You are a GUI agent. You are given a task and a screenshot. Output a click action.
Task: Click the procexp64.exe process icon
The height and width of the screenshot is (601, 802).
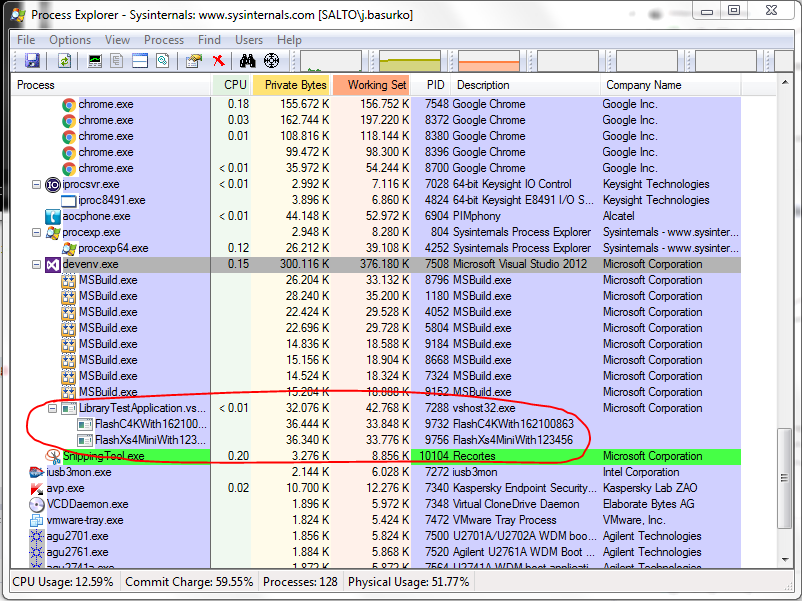point(69,249)
